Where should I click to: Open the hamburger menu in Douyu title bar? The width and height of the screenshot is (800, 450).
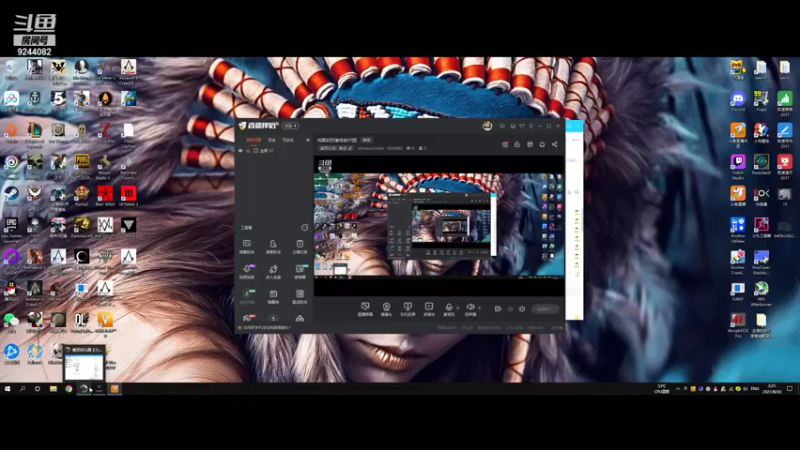531,126
